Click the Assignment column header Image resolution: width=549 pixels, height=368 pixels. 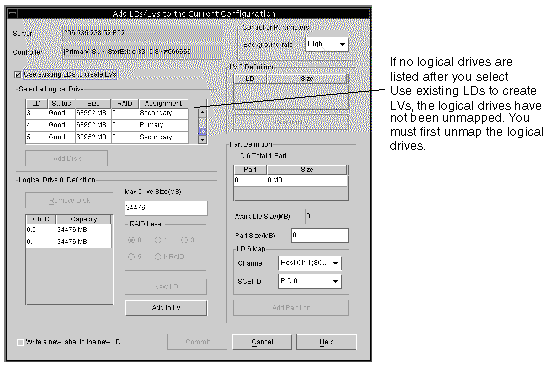(x=164, y=104)
